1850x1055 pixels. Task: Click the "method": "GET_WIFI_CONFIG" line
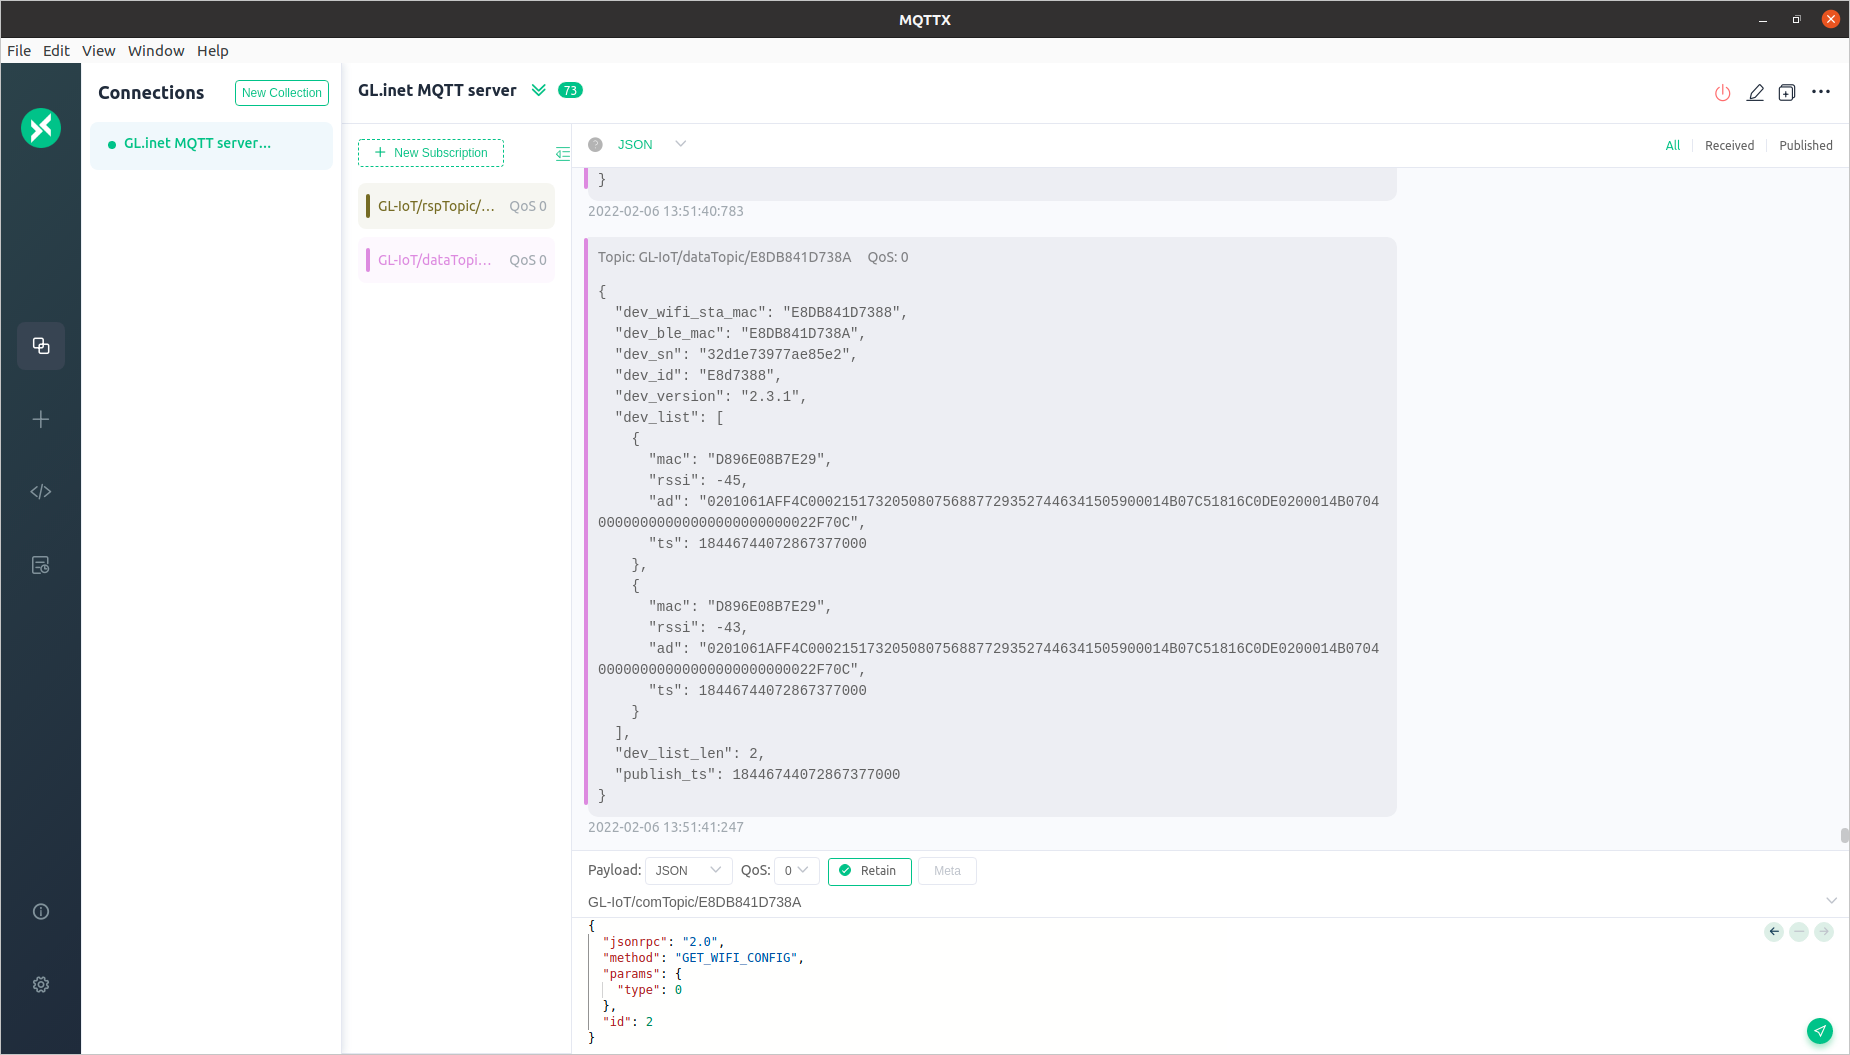tap(703, 958)
